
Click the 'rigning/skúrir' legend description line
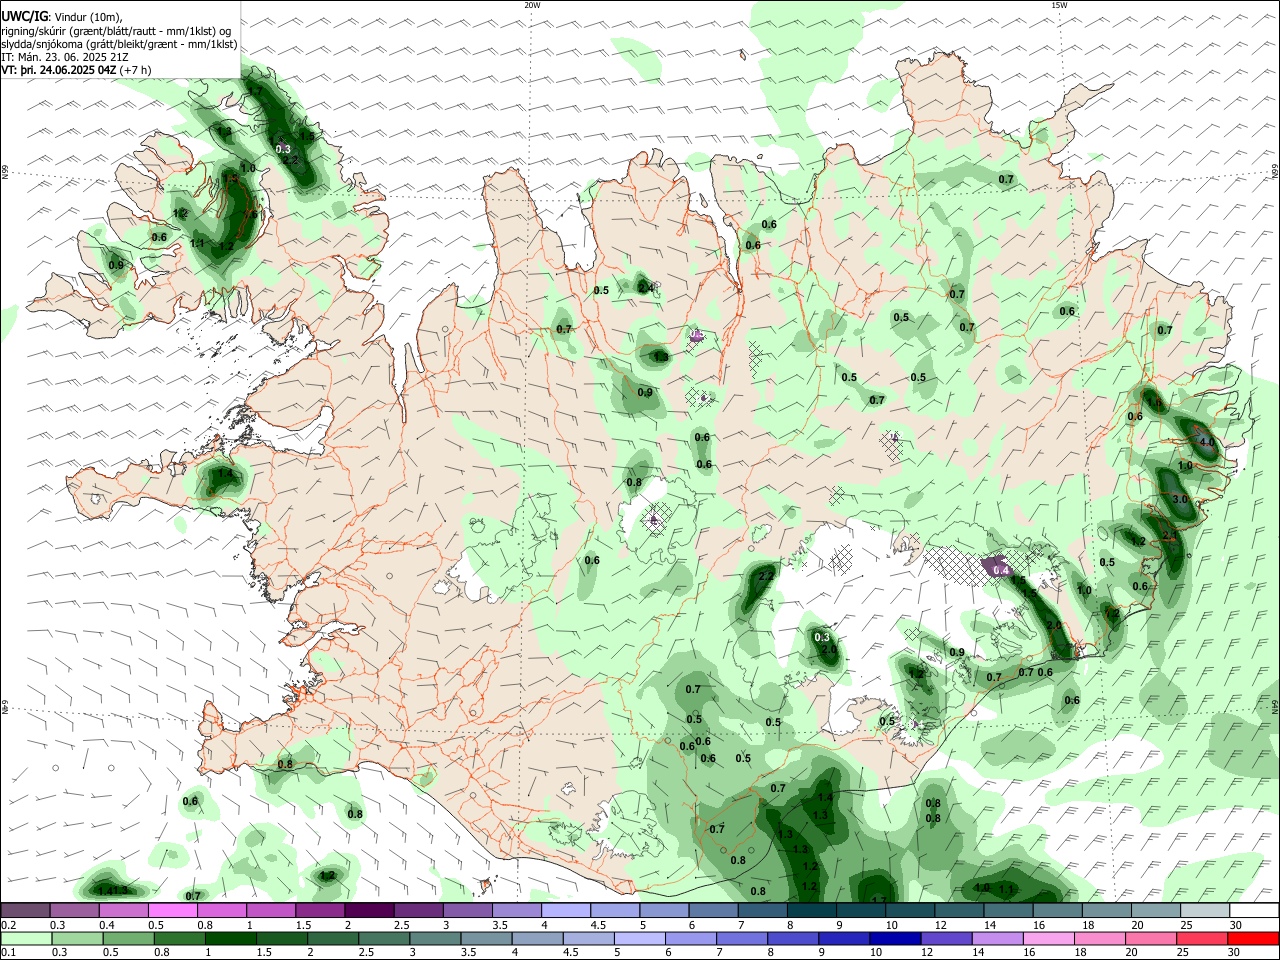click(117, 31)
